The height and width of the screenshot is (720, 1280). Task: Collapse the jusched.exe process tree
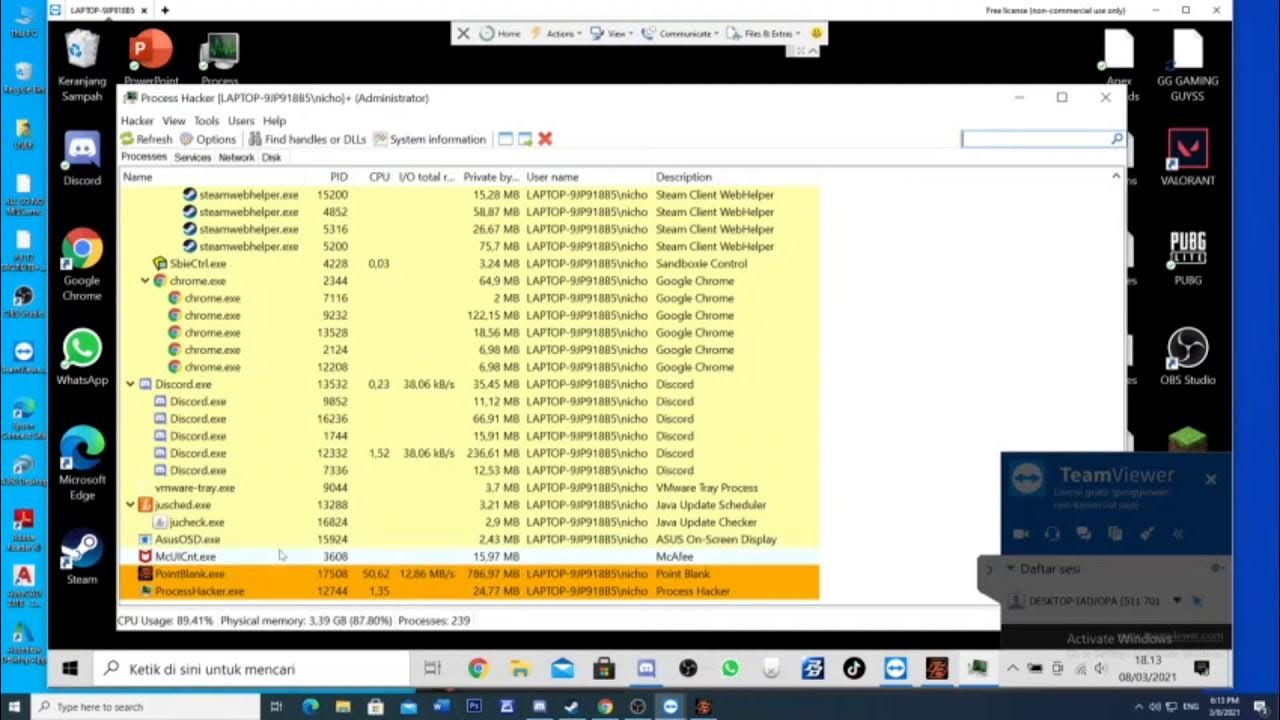point(130,505)
